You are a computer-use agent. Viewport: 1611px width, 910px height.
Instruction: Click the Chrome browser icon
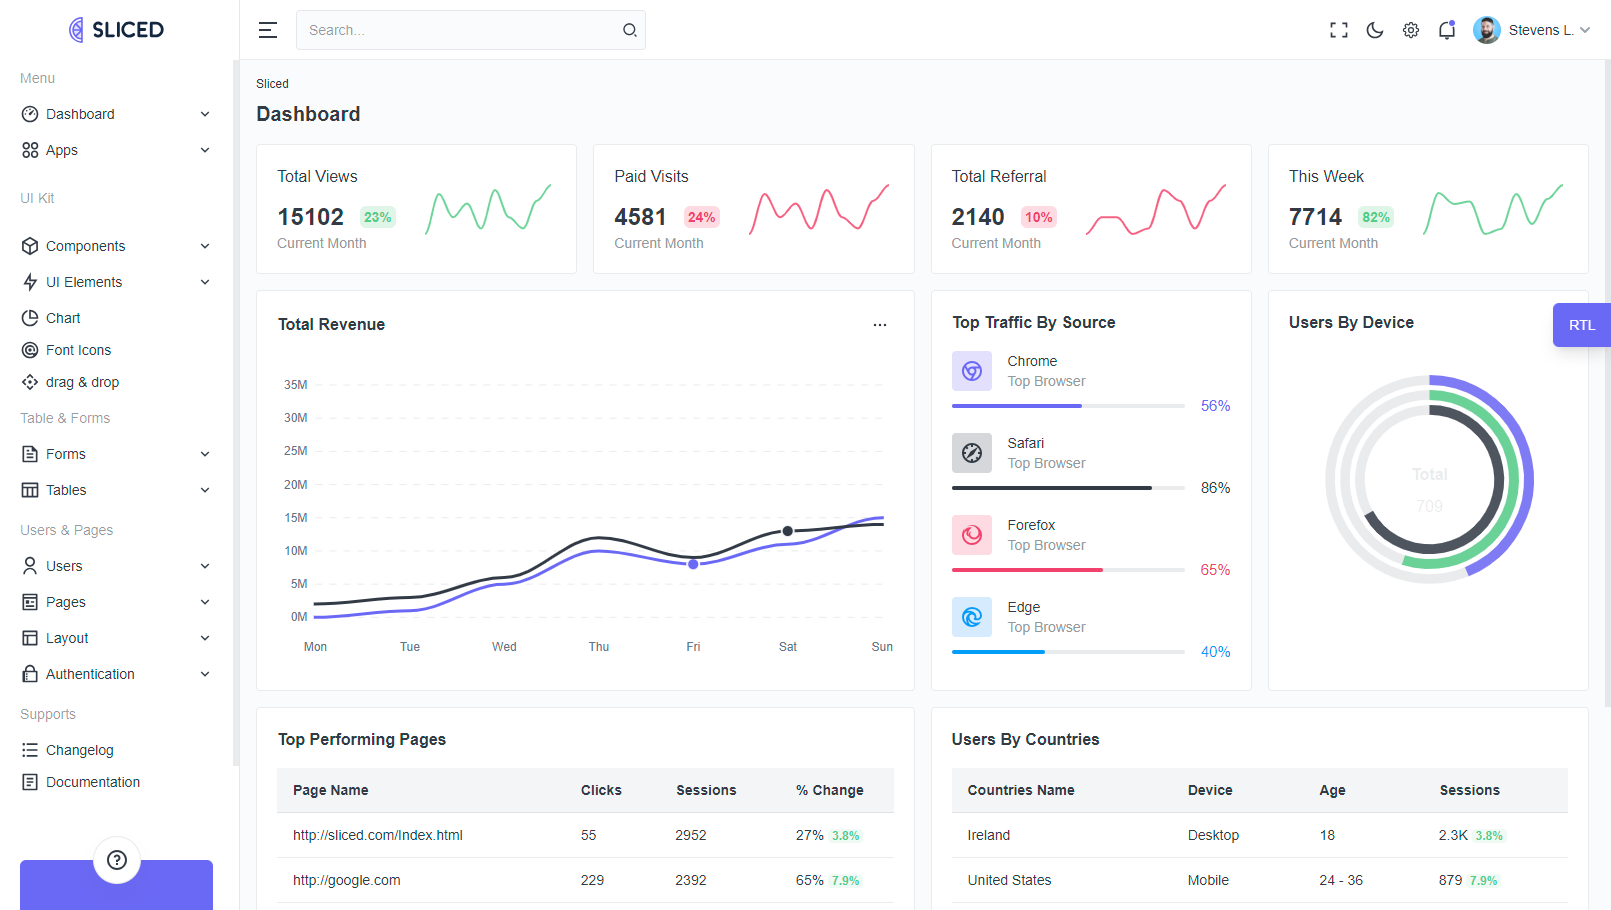pyautogui.click(x=971, y=371)
